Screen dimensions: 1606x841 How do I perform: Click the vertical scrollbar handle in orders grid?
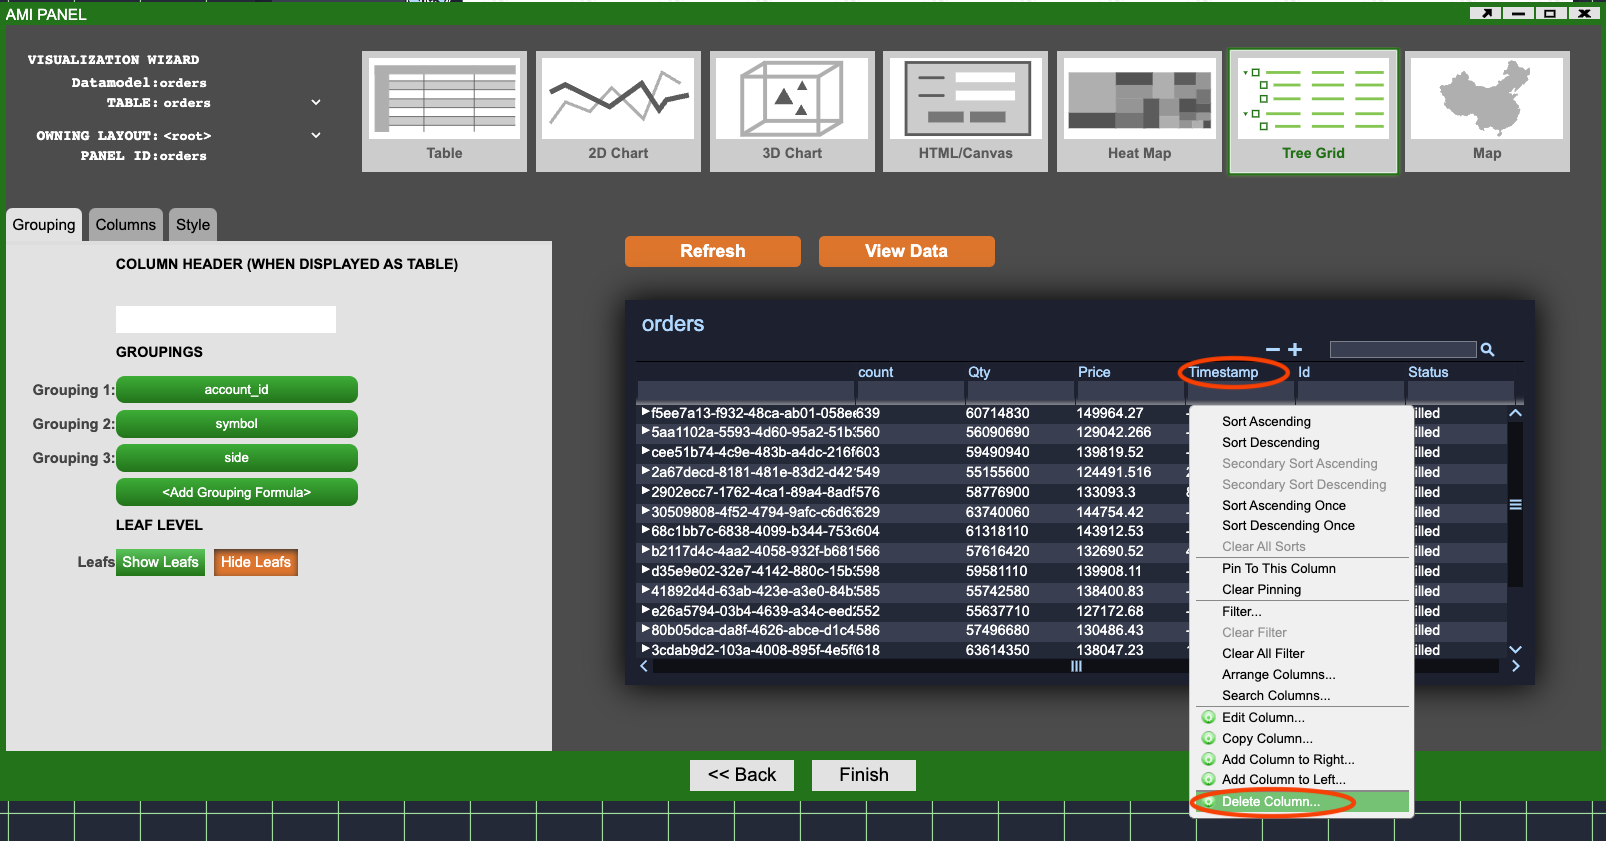[1515, 505]
